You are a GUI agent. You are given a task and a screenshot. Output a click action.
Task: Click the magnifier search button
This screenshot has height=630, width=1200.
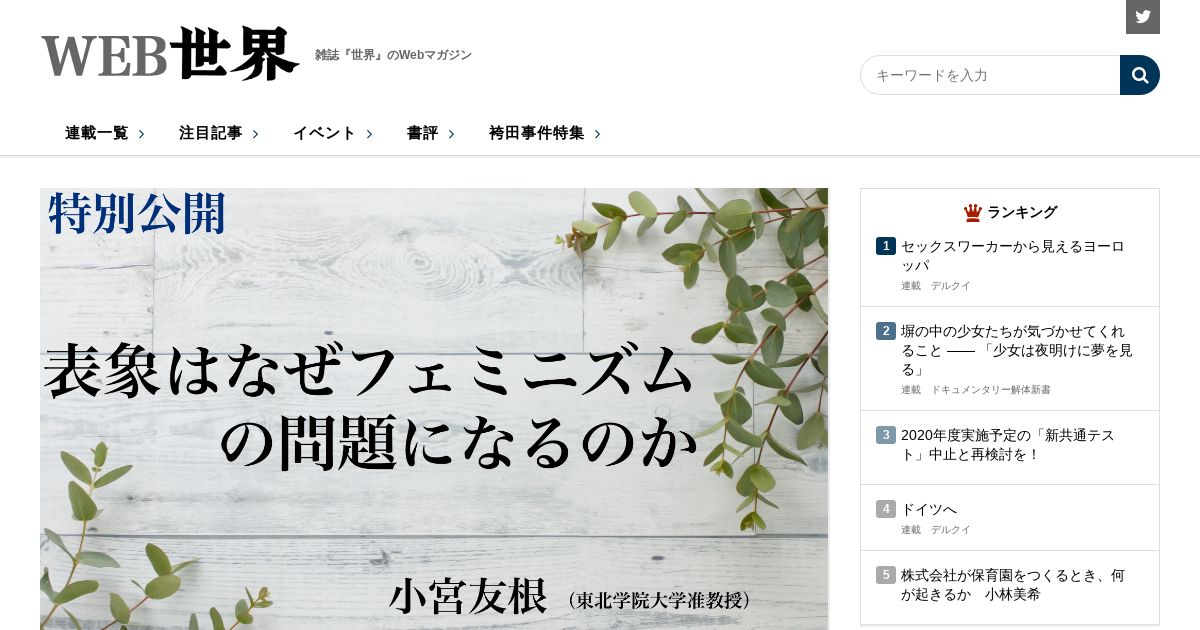tap(1140, 75)
